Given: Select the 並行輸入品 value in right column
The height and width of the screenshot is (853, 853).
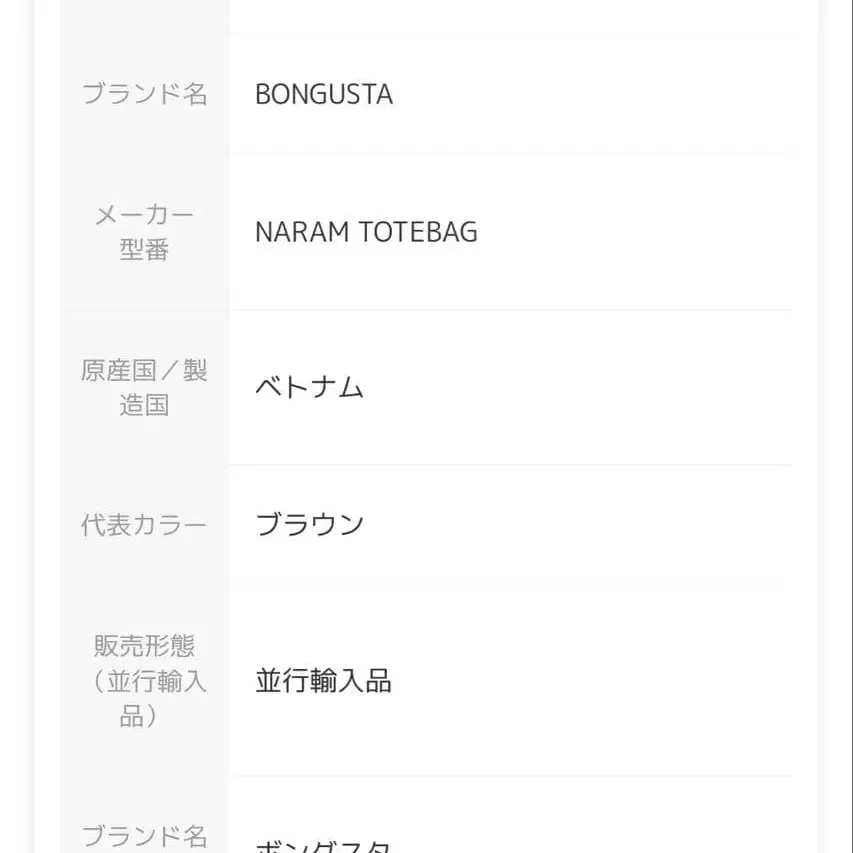Looking at the screenshot, I should (x=323, y=681).
